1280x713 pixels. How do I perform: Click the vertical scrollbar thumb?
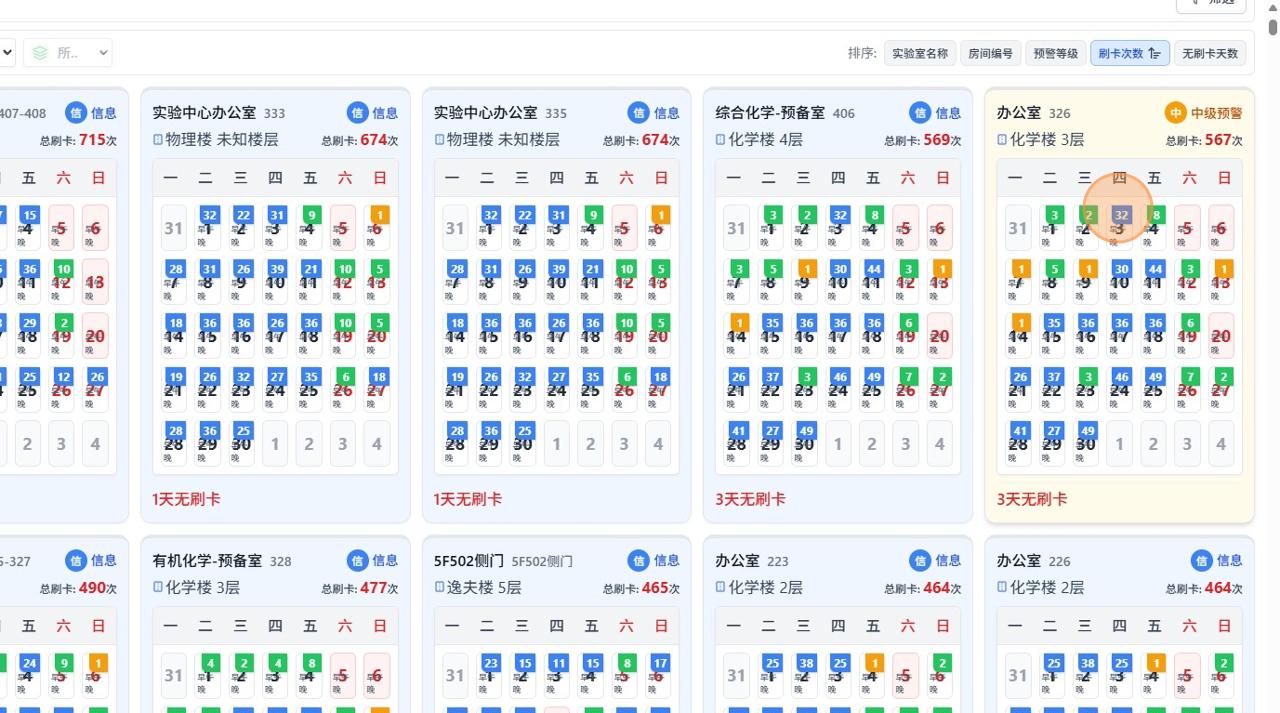point(1273,25)
